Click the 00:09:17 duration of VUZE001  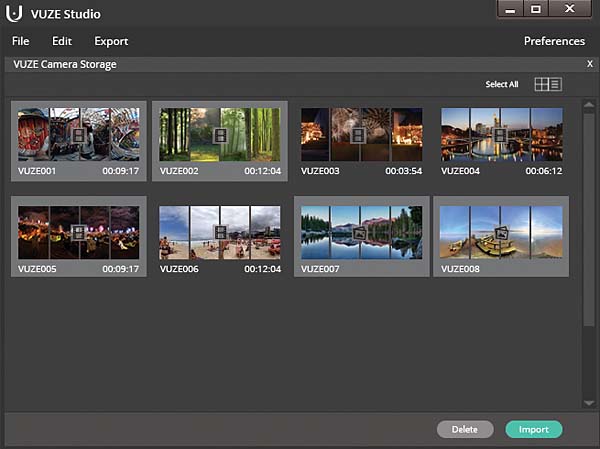point(121,171)
